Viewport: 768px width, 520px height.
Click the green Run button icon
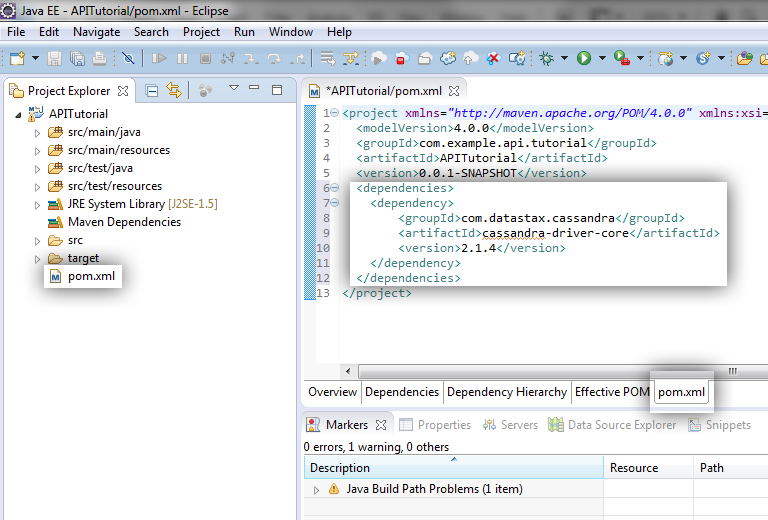(x=584, y=58)
